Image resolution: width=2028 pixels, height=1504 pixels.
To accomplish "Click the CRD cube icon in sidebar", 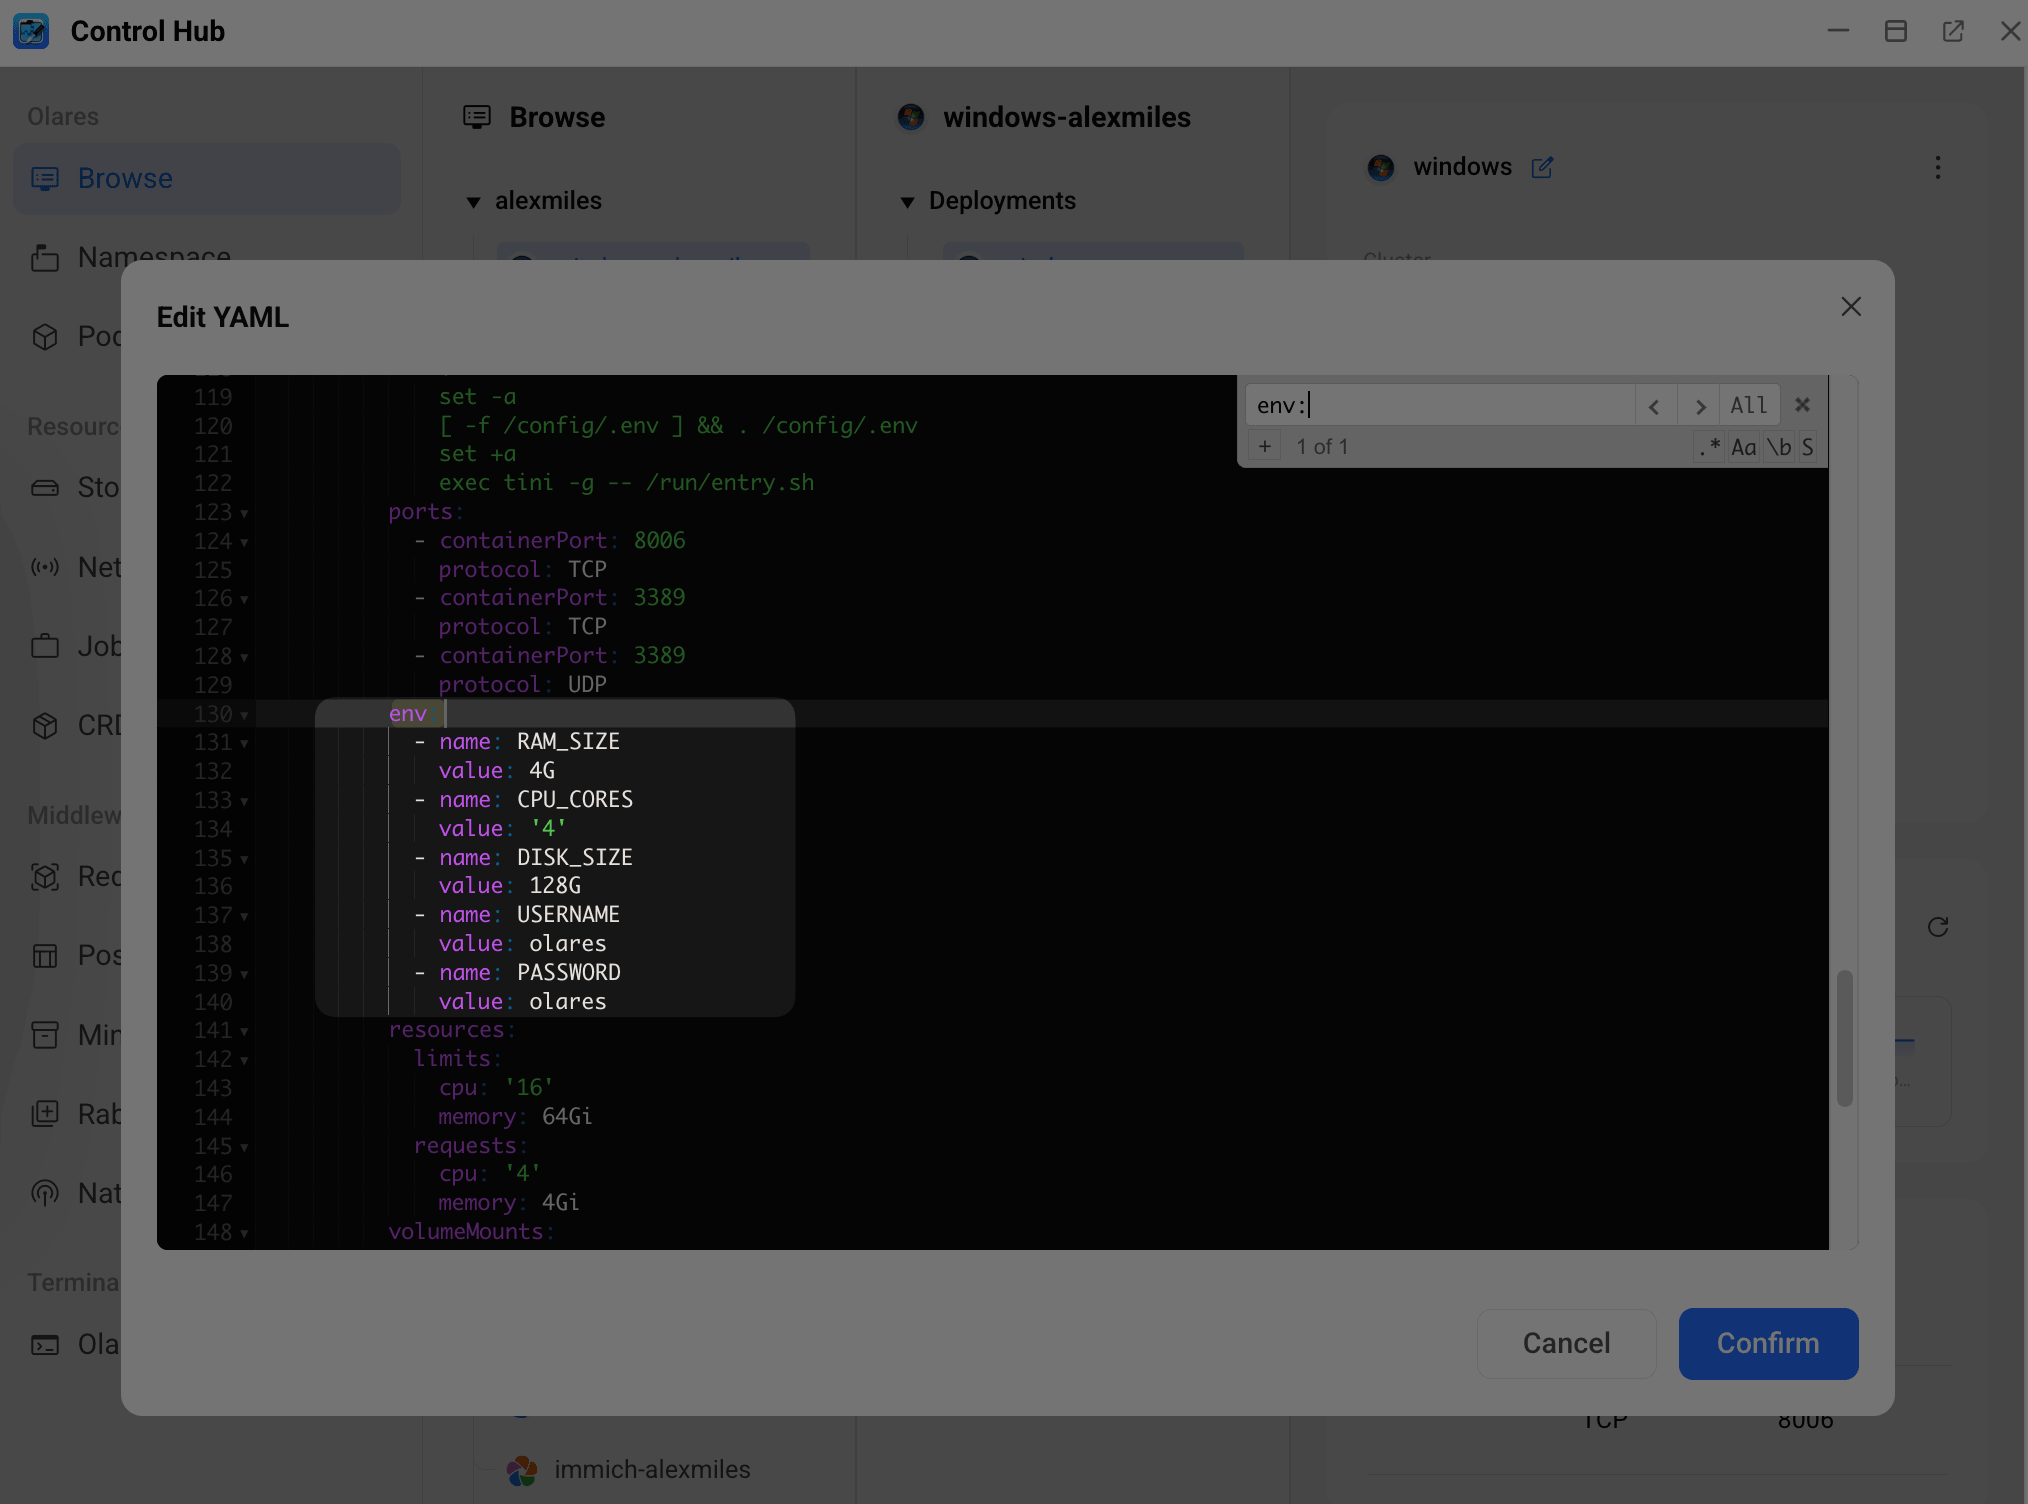I will pos(45,725).
